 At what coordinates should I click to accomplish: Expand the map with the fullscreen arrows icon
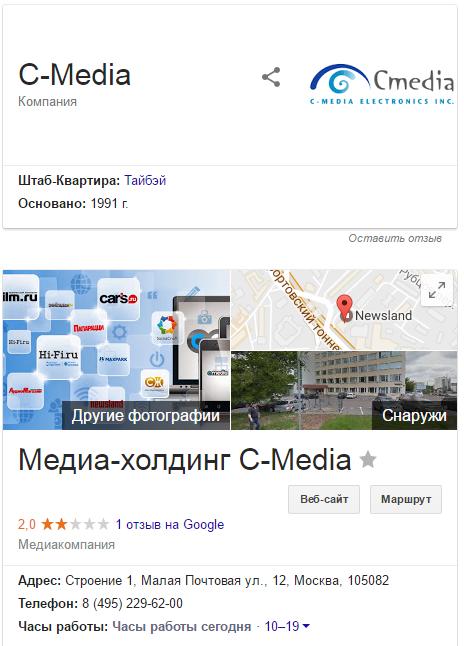pos(437,290)
